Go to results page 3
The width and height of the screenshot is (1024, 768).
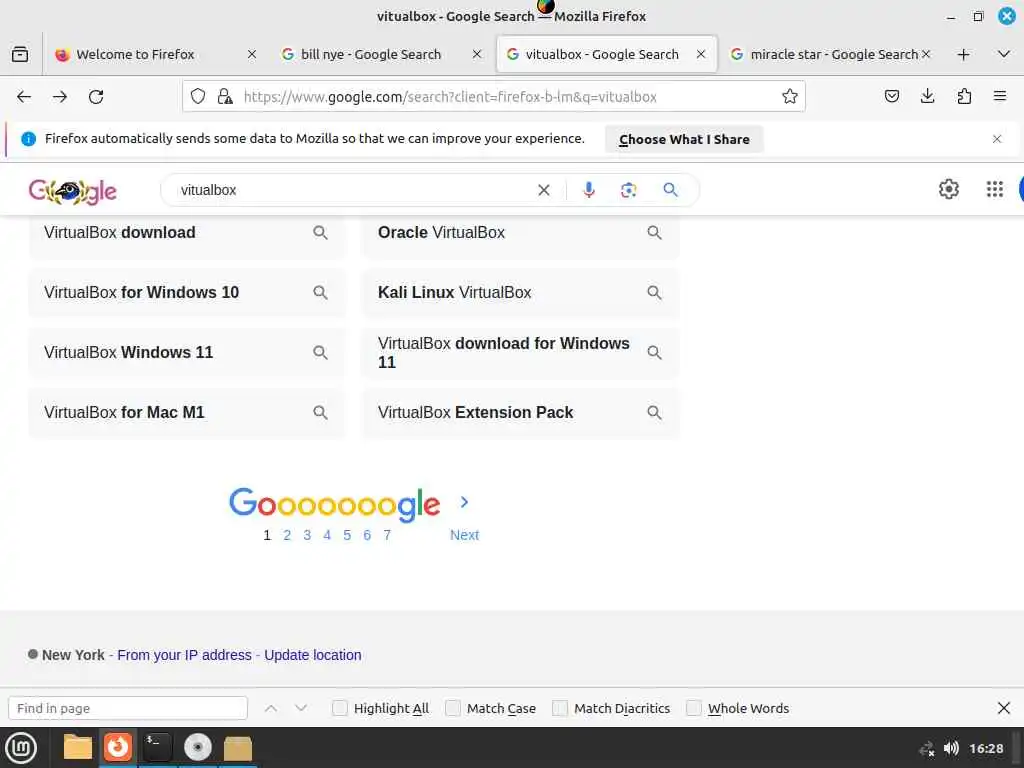[x=307, y=535]
